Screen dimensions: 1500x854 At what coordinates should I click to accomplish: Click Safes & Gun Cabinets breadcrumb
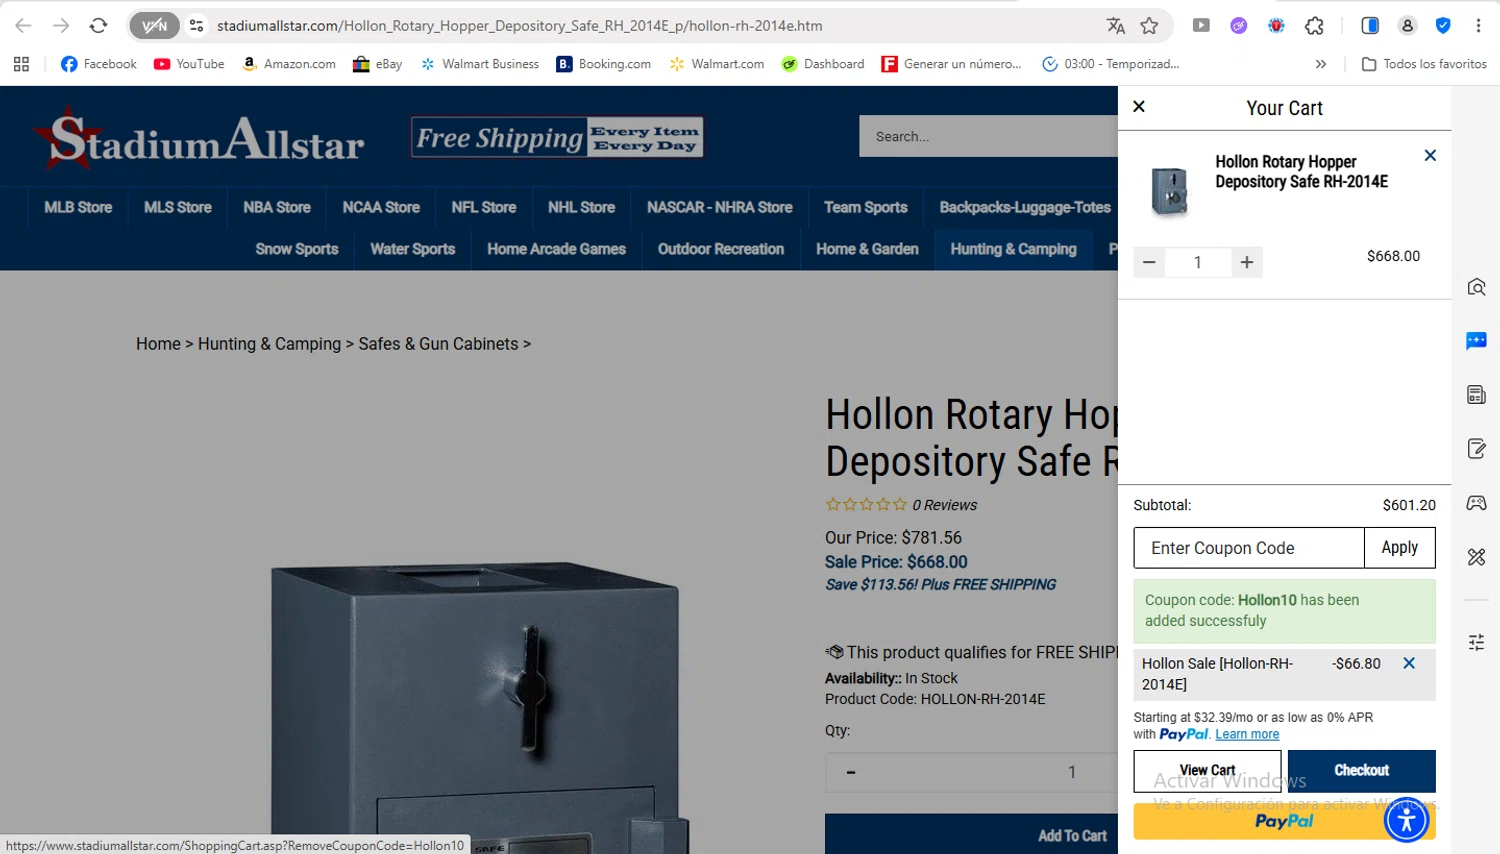pos(438,344)
